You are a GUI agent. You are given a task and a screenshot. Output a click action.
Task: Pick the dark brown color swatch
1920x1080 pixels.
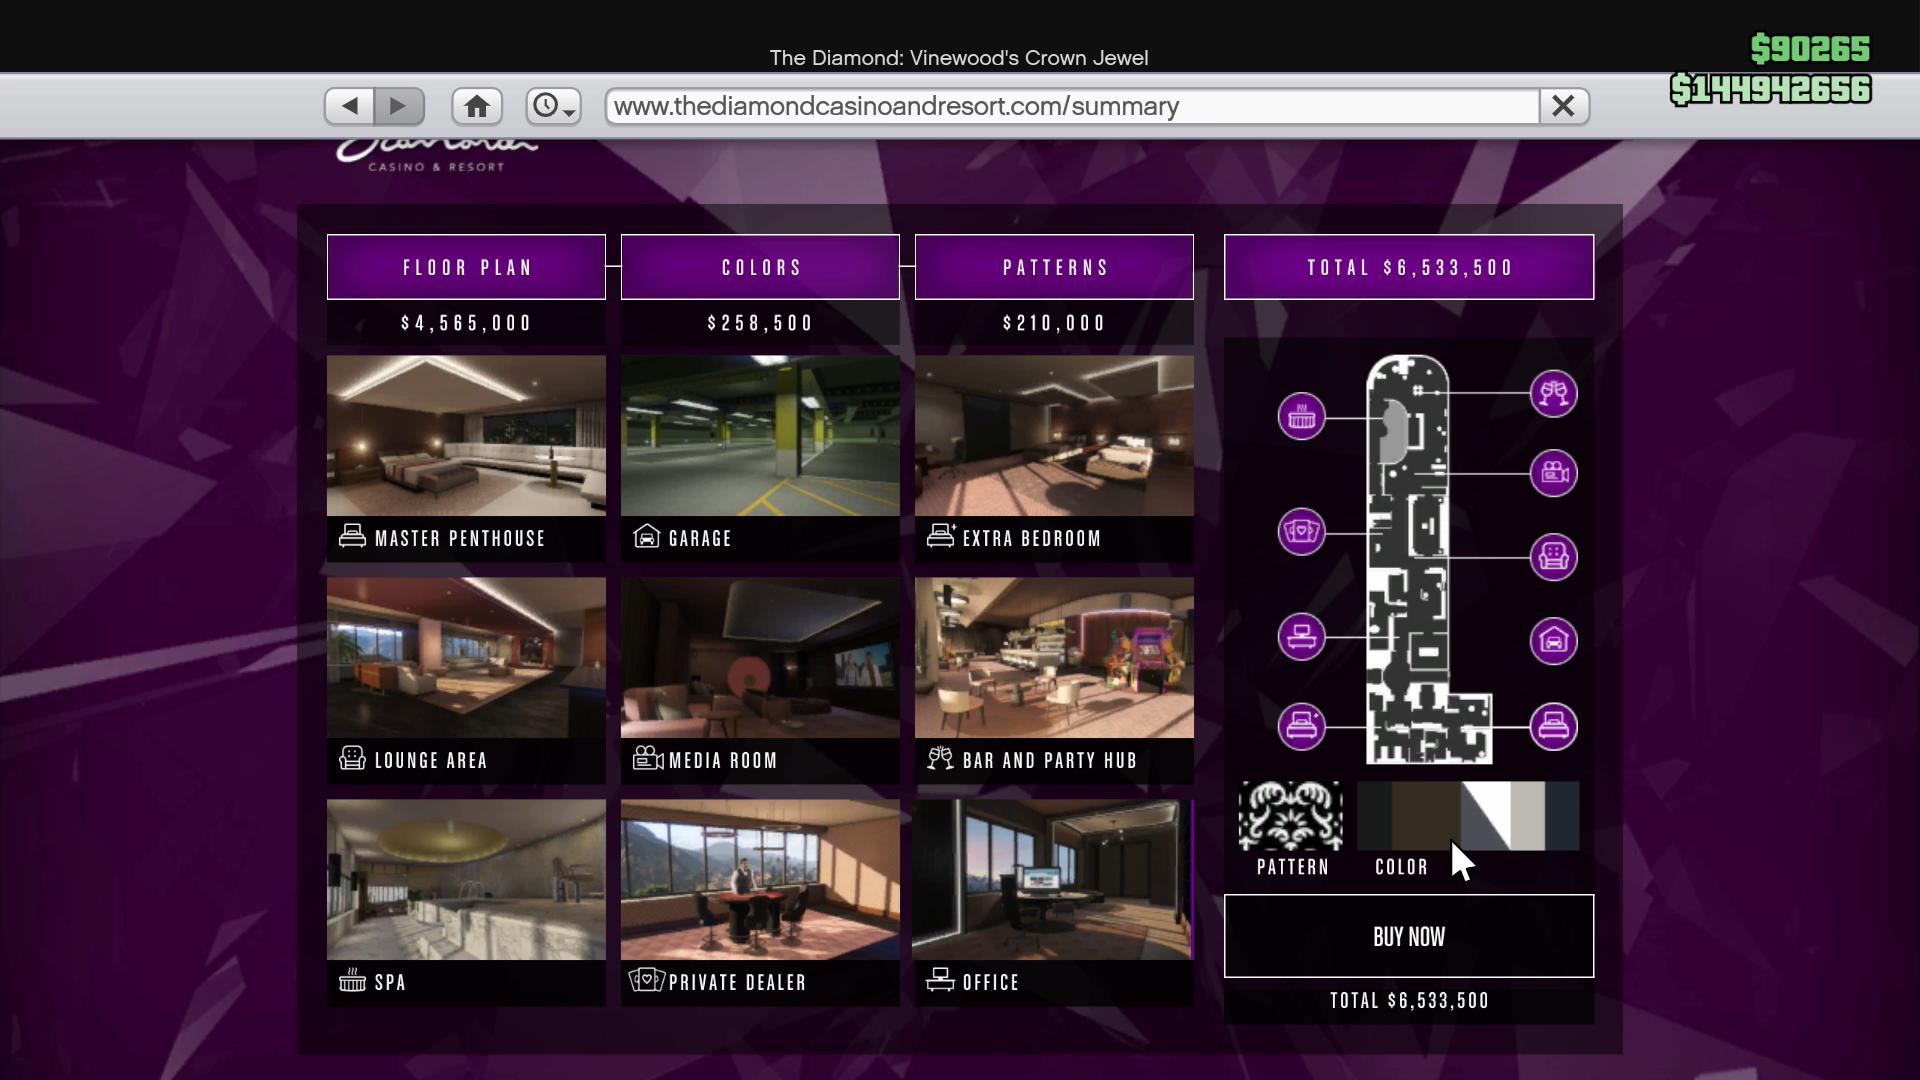tap(1426, 816)
